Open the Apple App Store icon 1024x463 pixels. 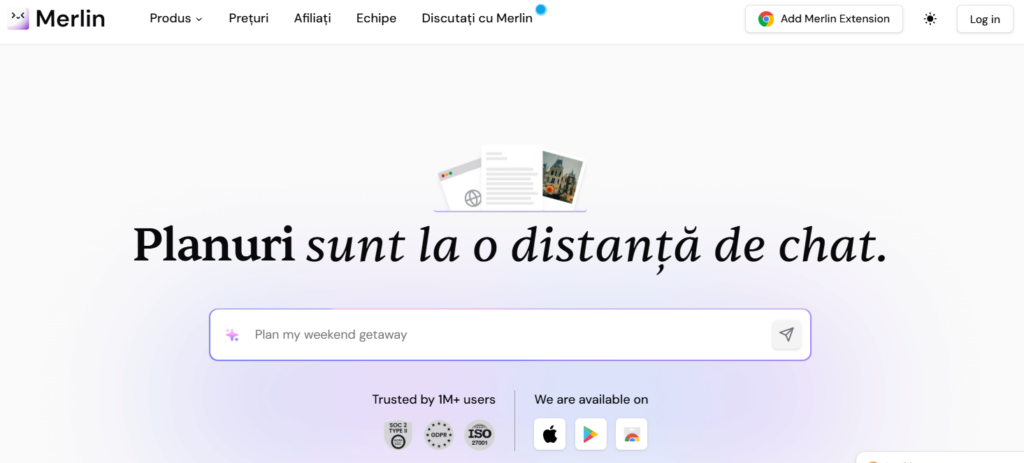pos(550,434)
